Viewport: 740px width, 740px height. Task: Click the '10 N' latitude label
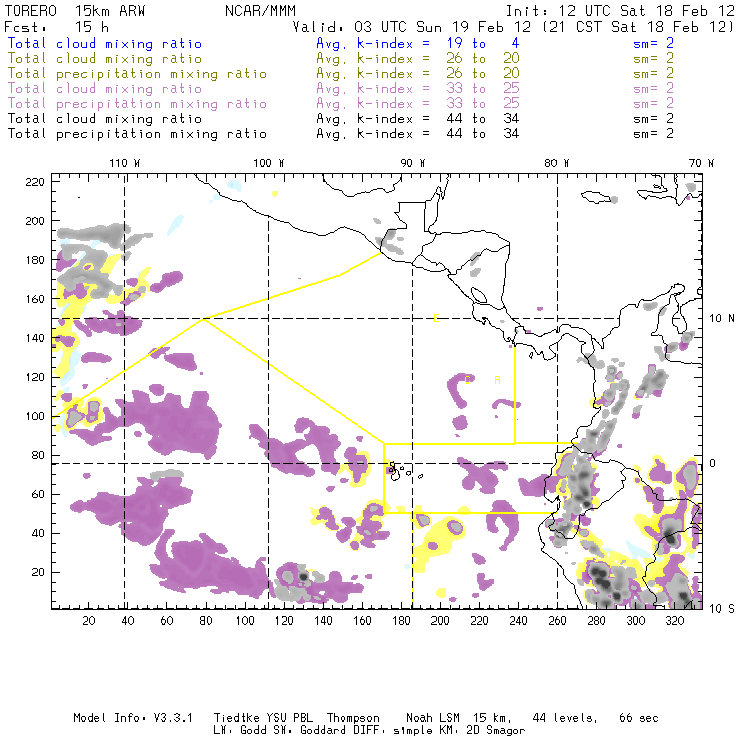pos(722,319)
